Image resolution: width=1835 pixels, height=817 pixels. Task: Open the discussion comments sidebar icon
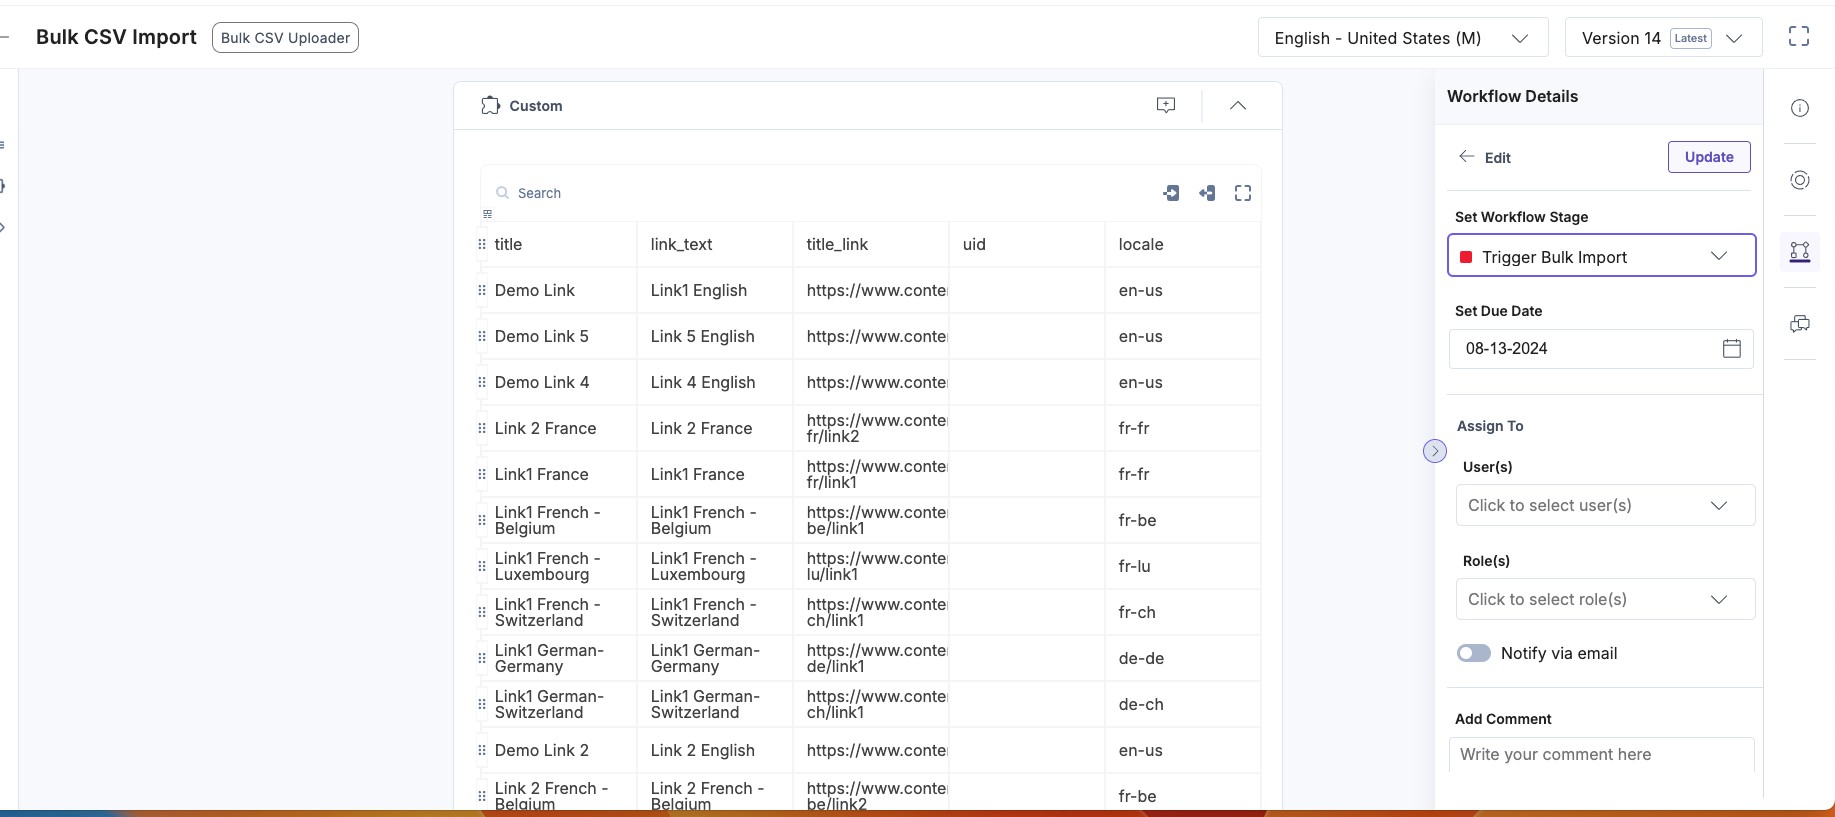tap(1800, 324)
